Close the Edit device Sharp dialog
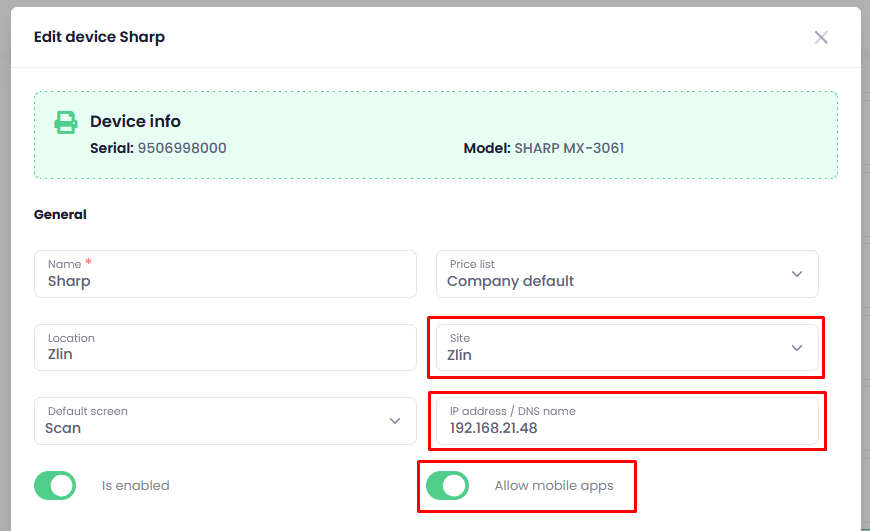 point(821,37)
